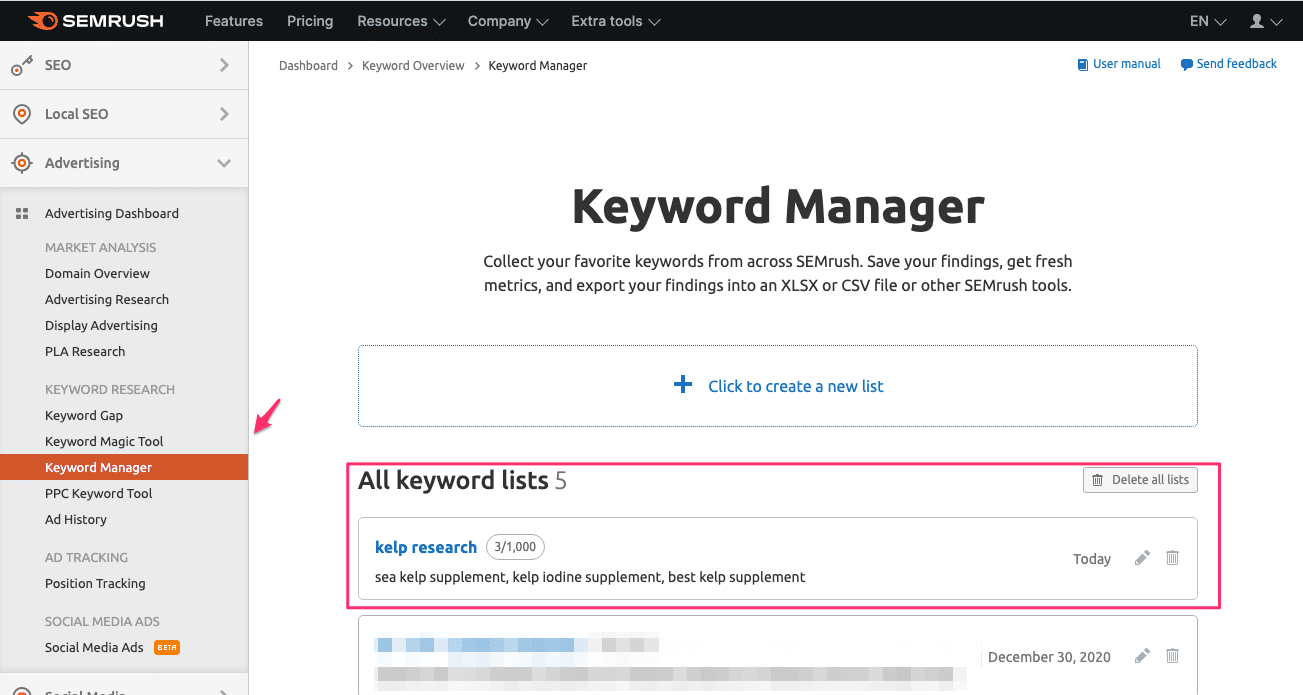This screenshot has height=695, width=1303.
Task: Open PPC Keyword Tool
Action: 98,493
